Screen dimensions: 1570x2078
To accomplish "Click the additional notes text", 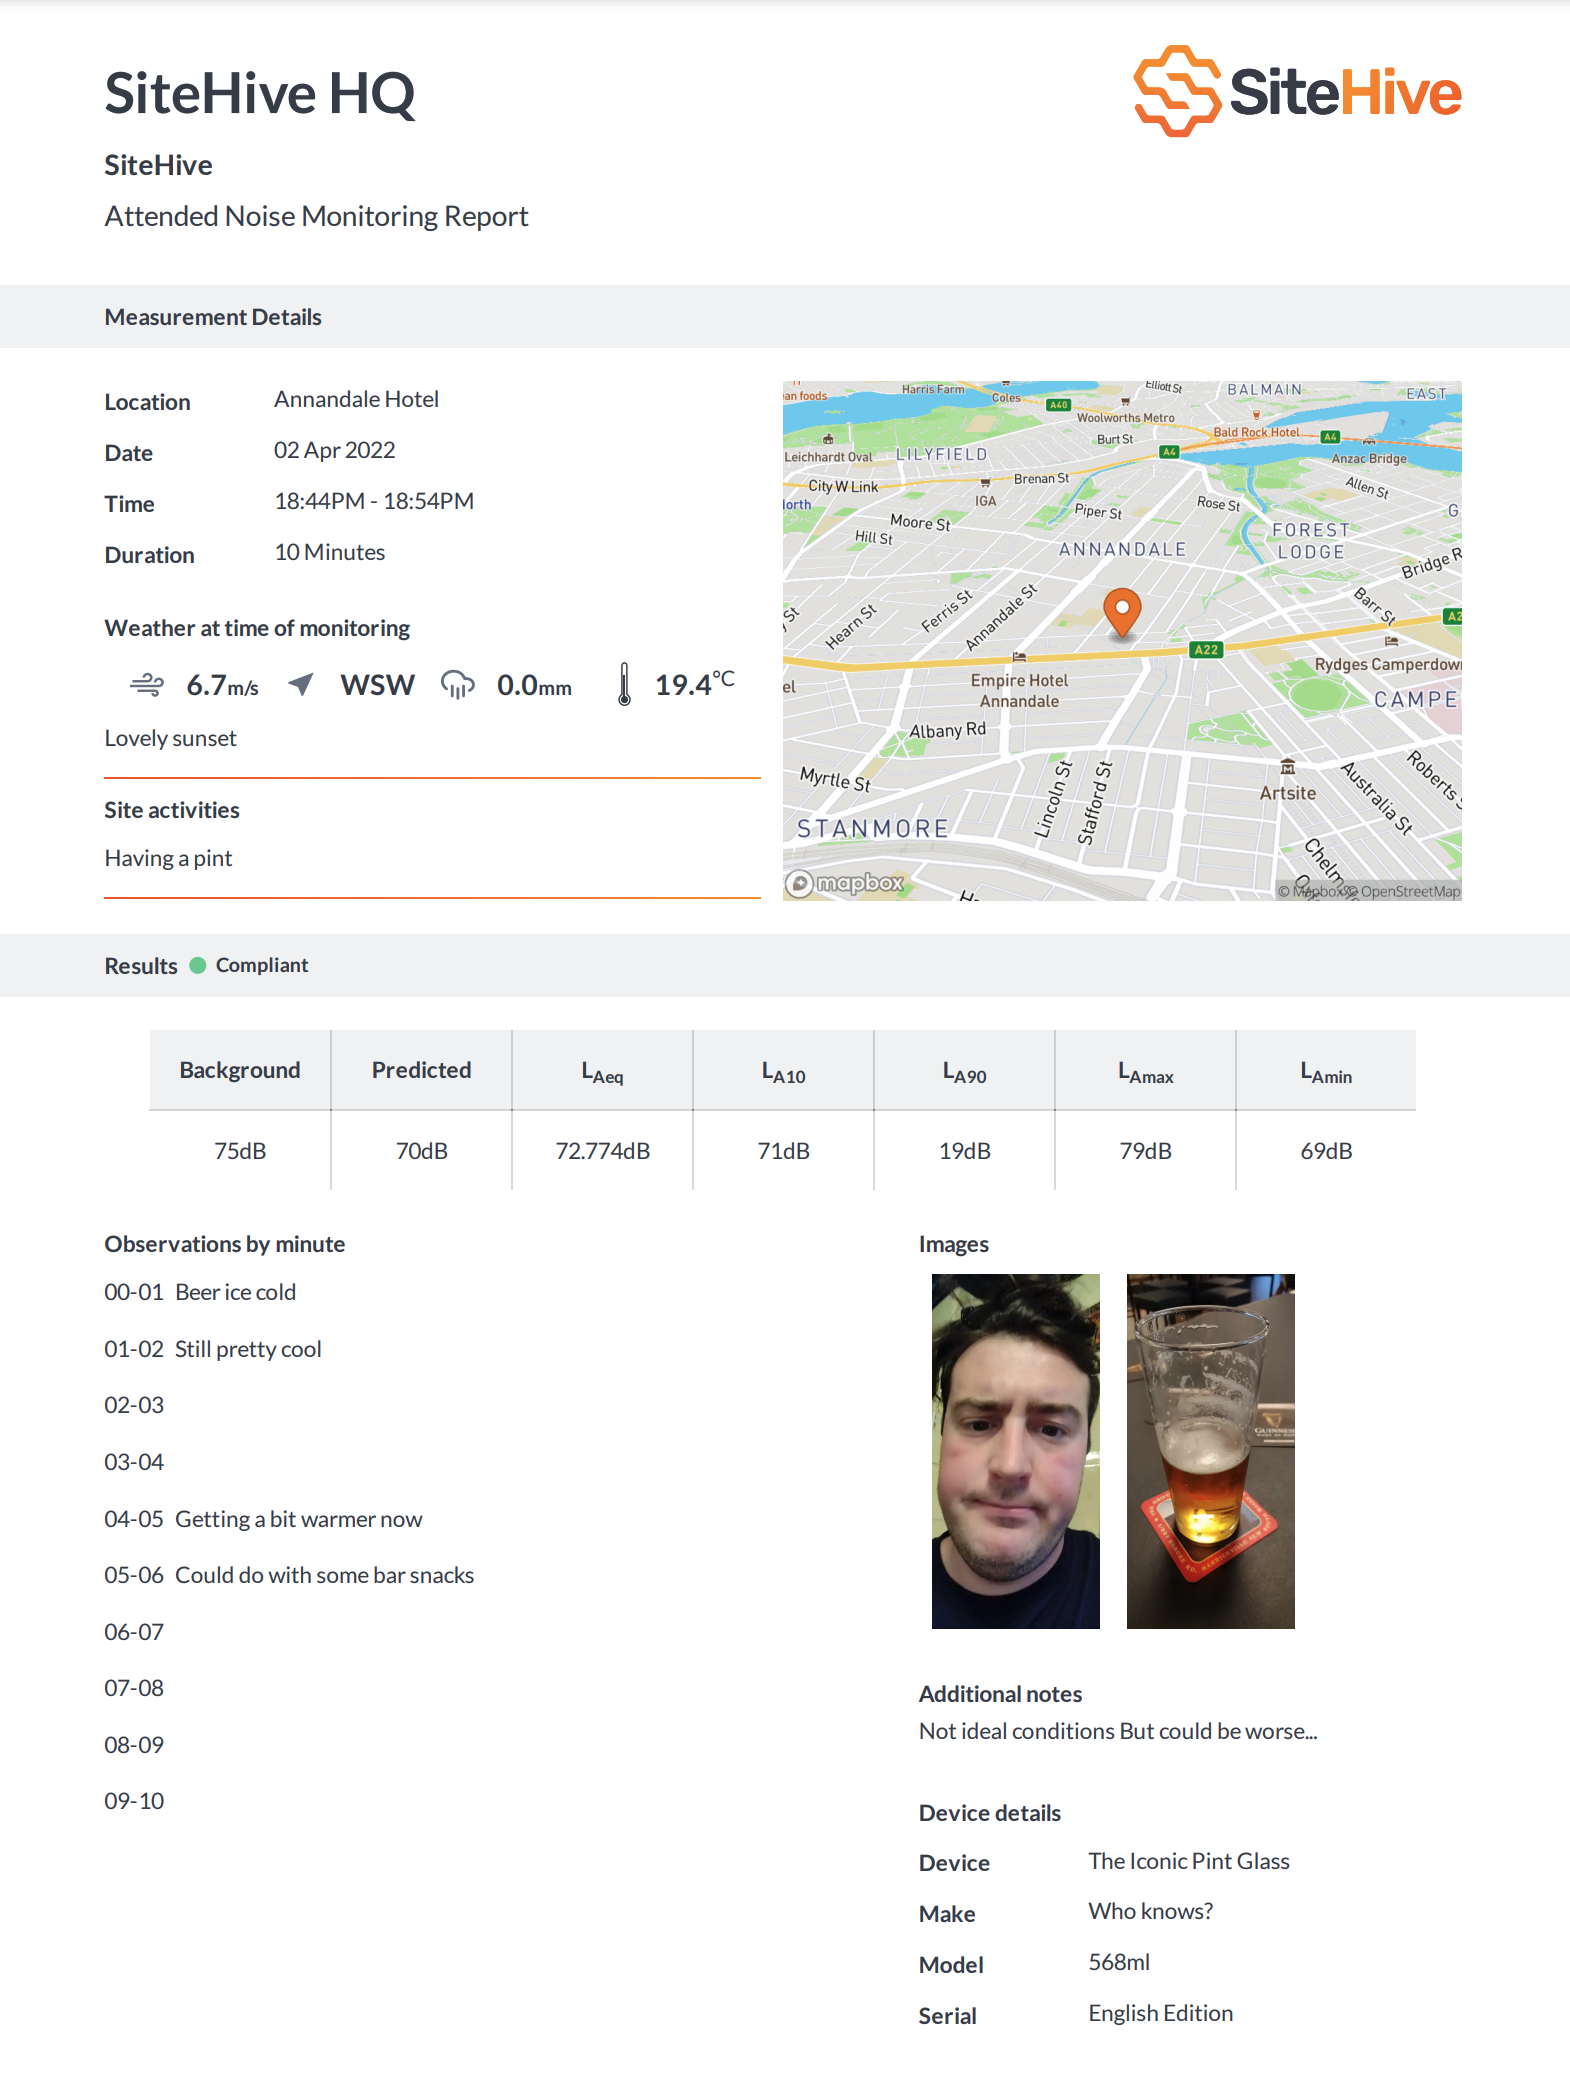I will click(x=1118, y=1731).
